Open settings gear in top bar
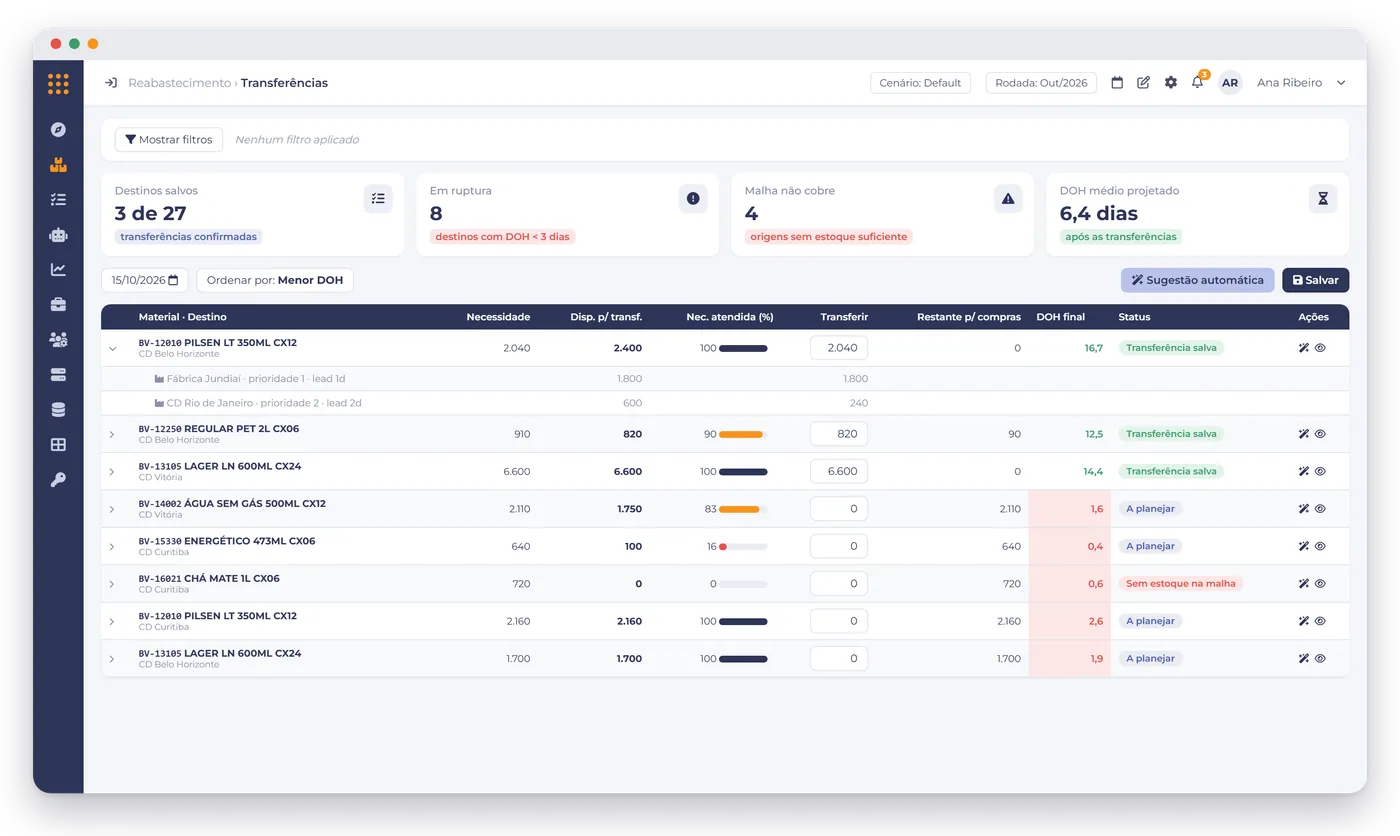This screenshot has width=1400, height=836. (1171, 82)
